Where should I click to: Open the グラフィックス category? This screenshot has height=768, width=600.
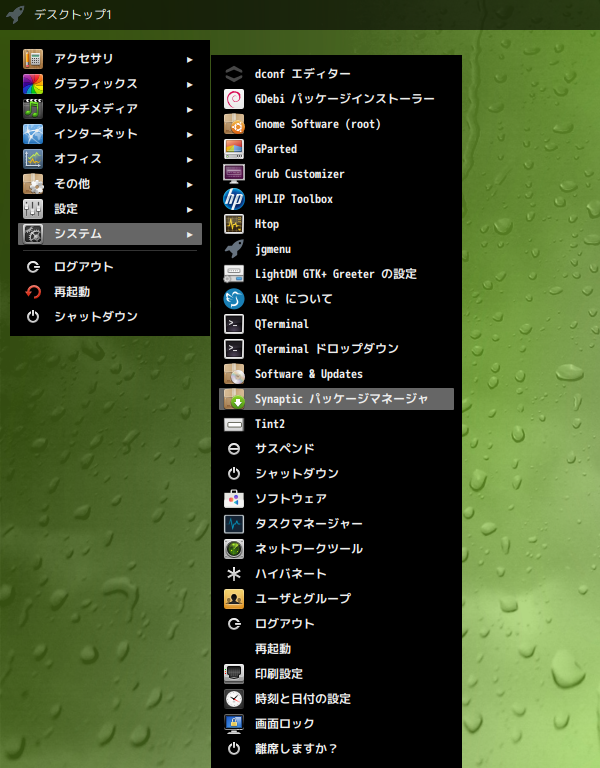[110, 84]
